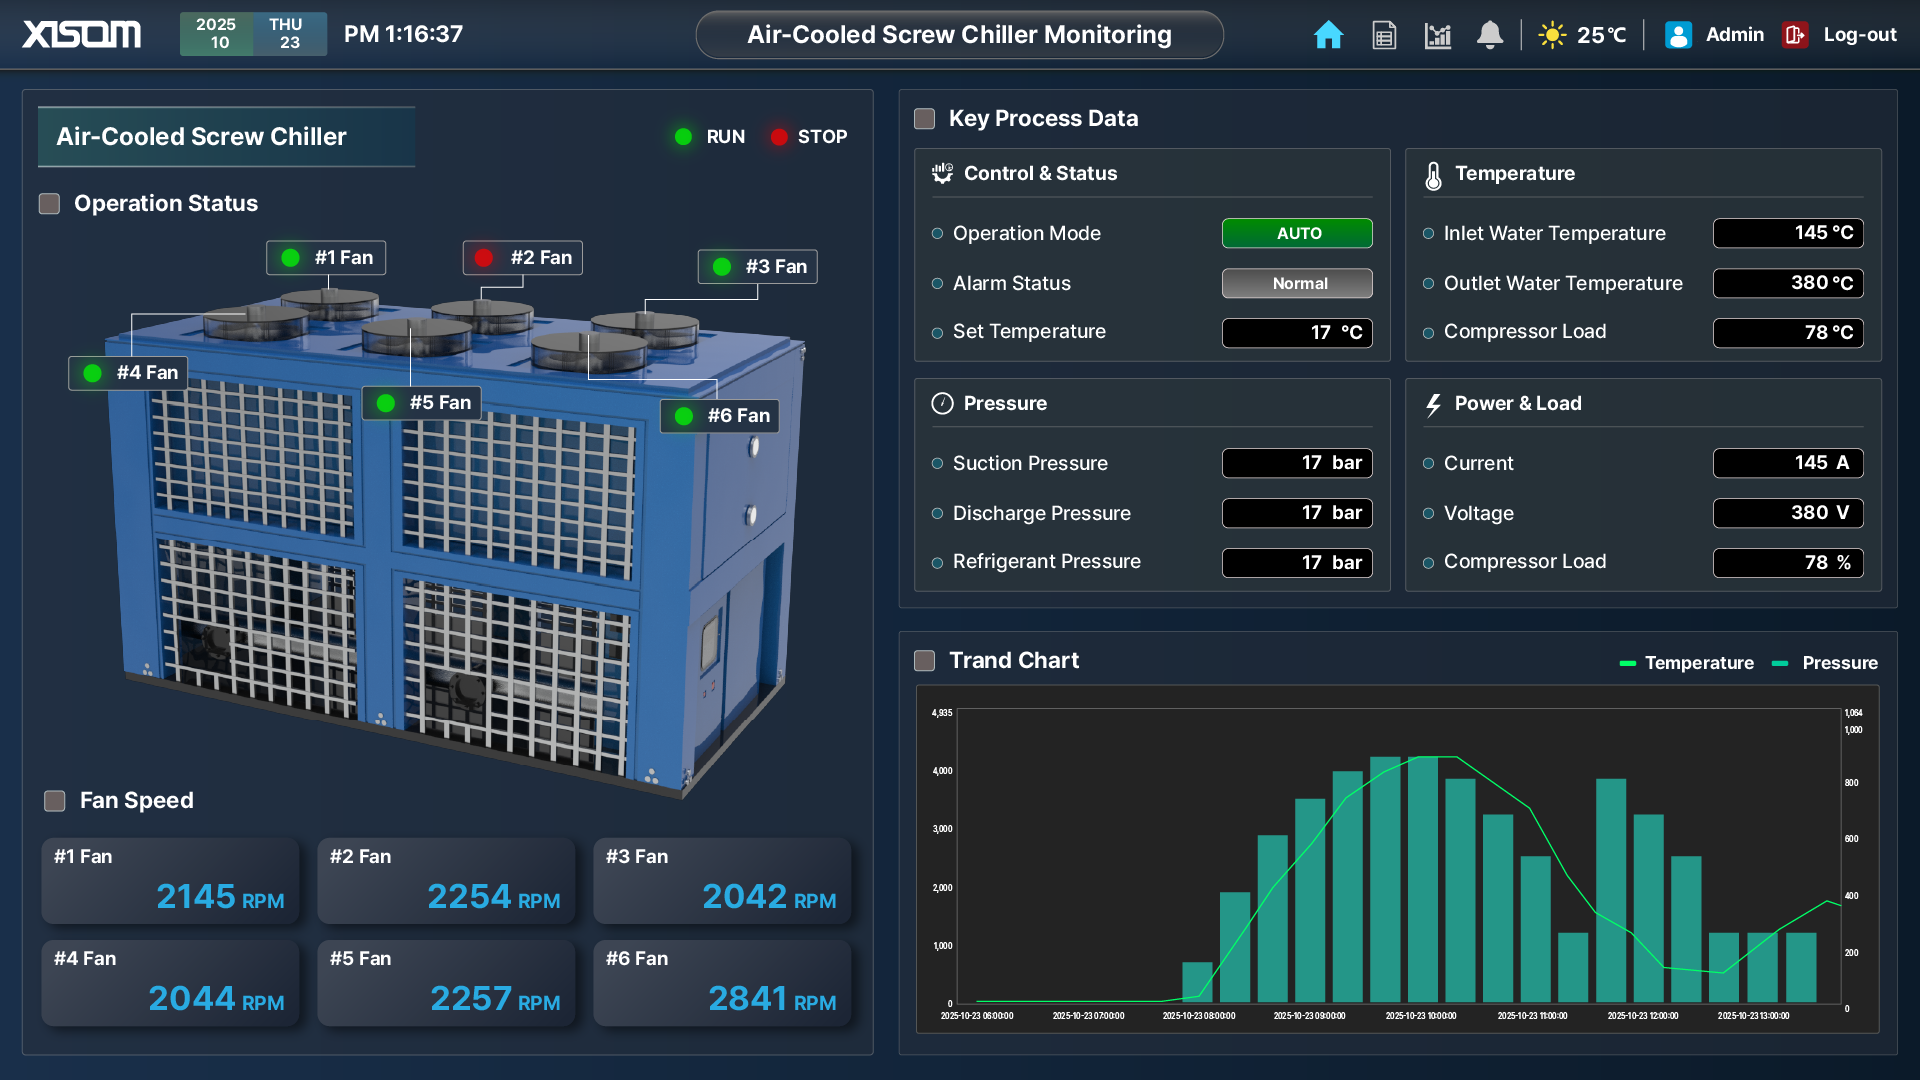Image resolution: width=1920 pixels, height=1080 pixels.
Task: Click the Pressure gauge icon
Action: click(941, 403)
